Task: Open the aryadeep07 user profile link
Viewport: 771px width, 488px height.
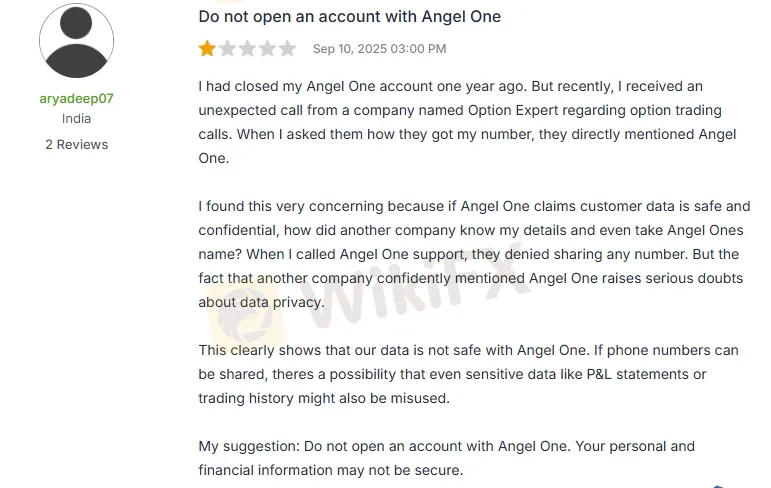Action: tap(76, 98)
